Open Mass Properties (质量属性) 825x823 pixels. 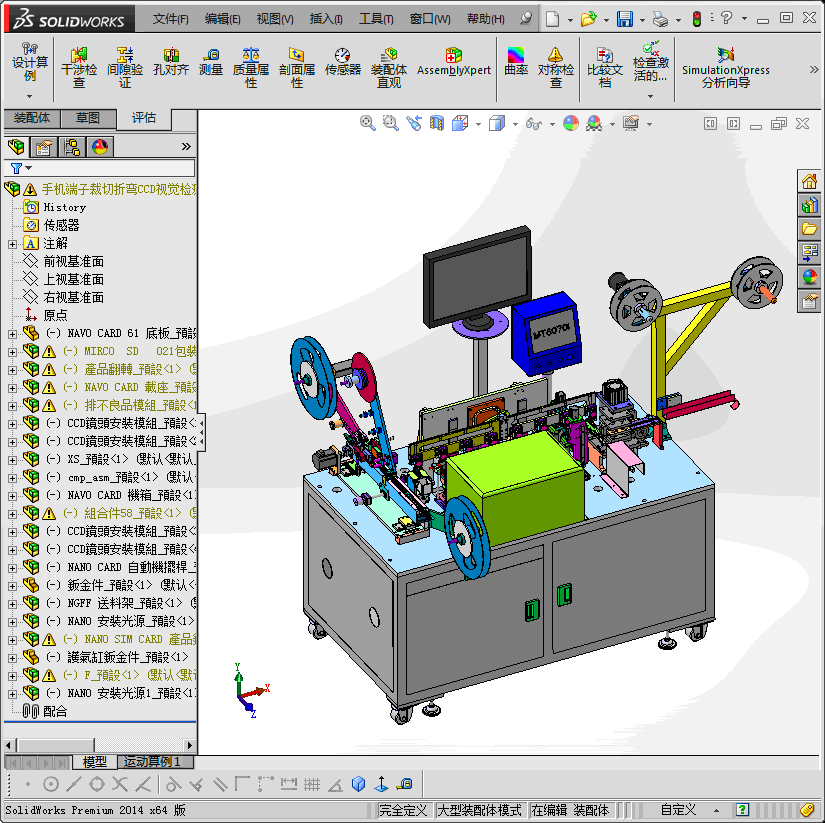point(251,67)
